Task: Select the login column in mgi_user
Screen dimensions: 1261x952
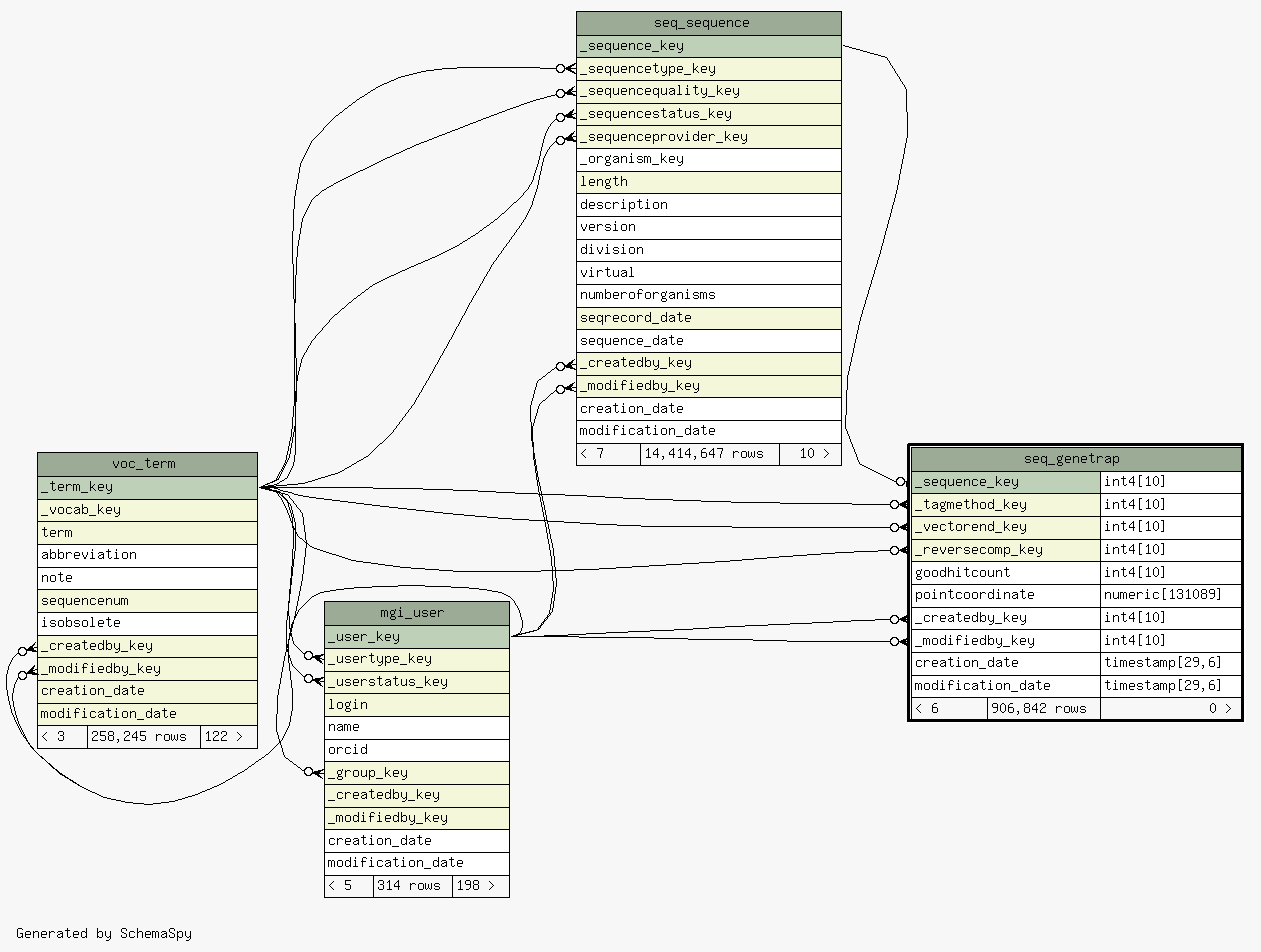Action: 417,704
